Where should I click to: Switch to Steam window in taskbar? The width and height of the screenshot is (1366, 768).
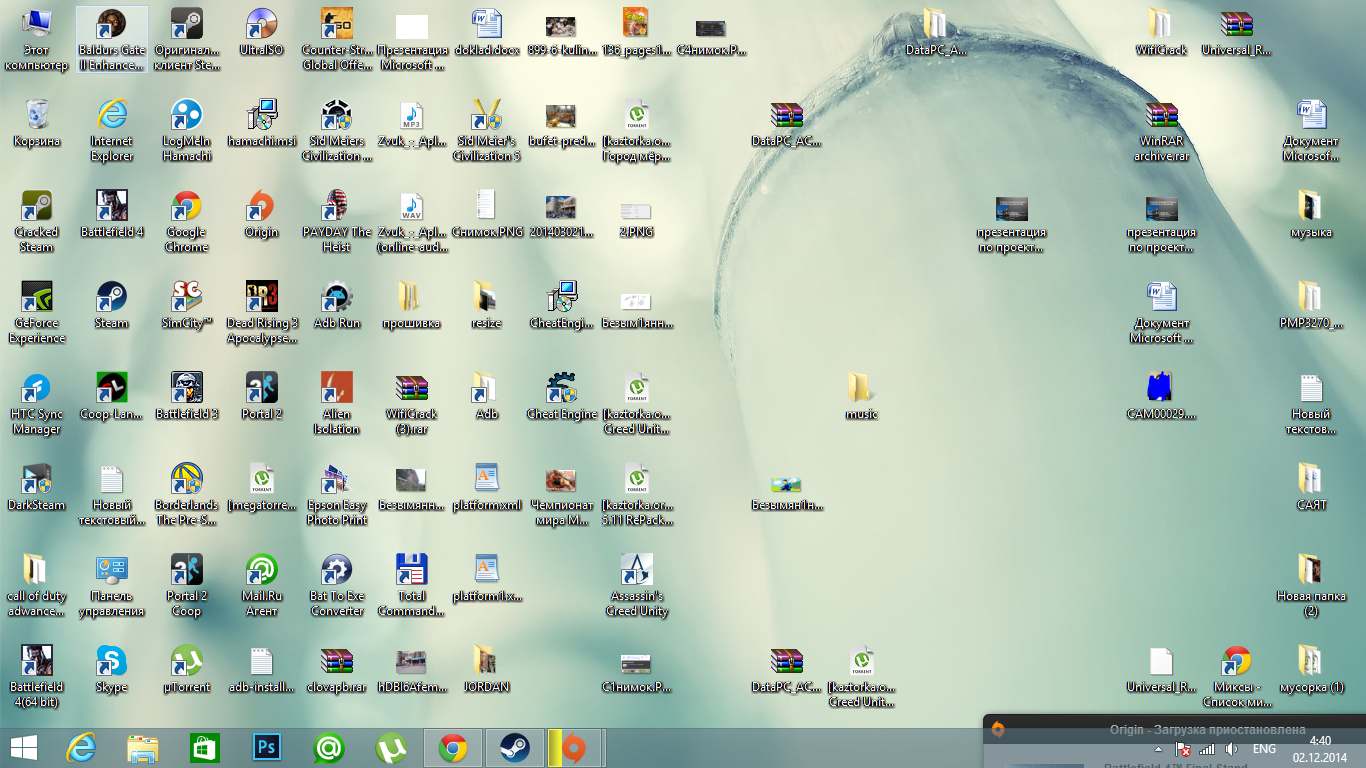[x=515, y=748]
